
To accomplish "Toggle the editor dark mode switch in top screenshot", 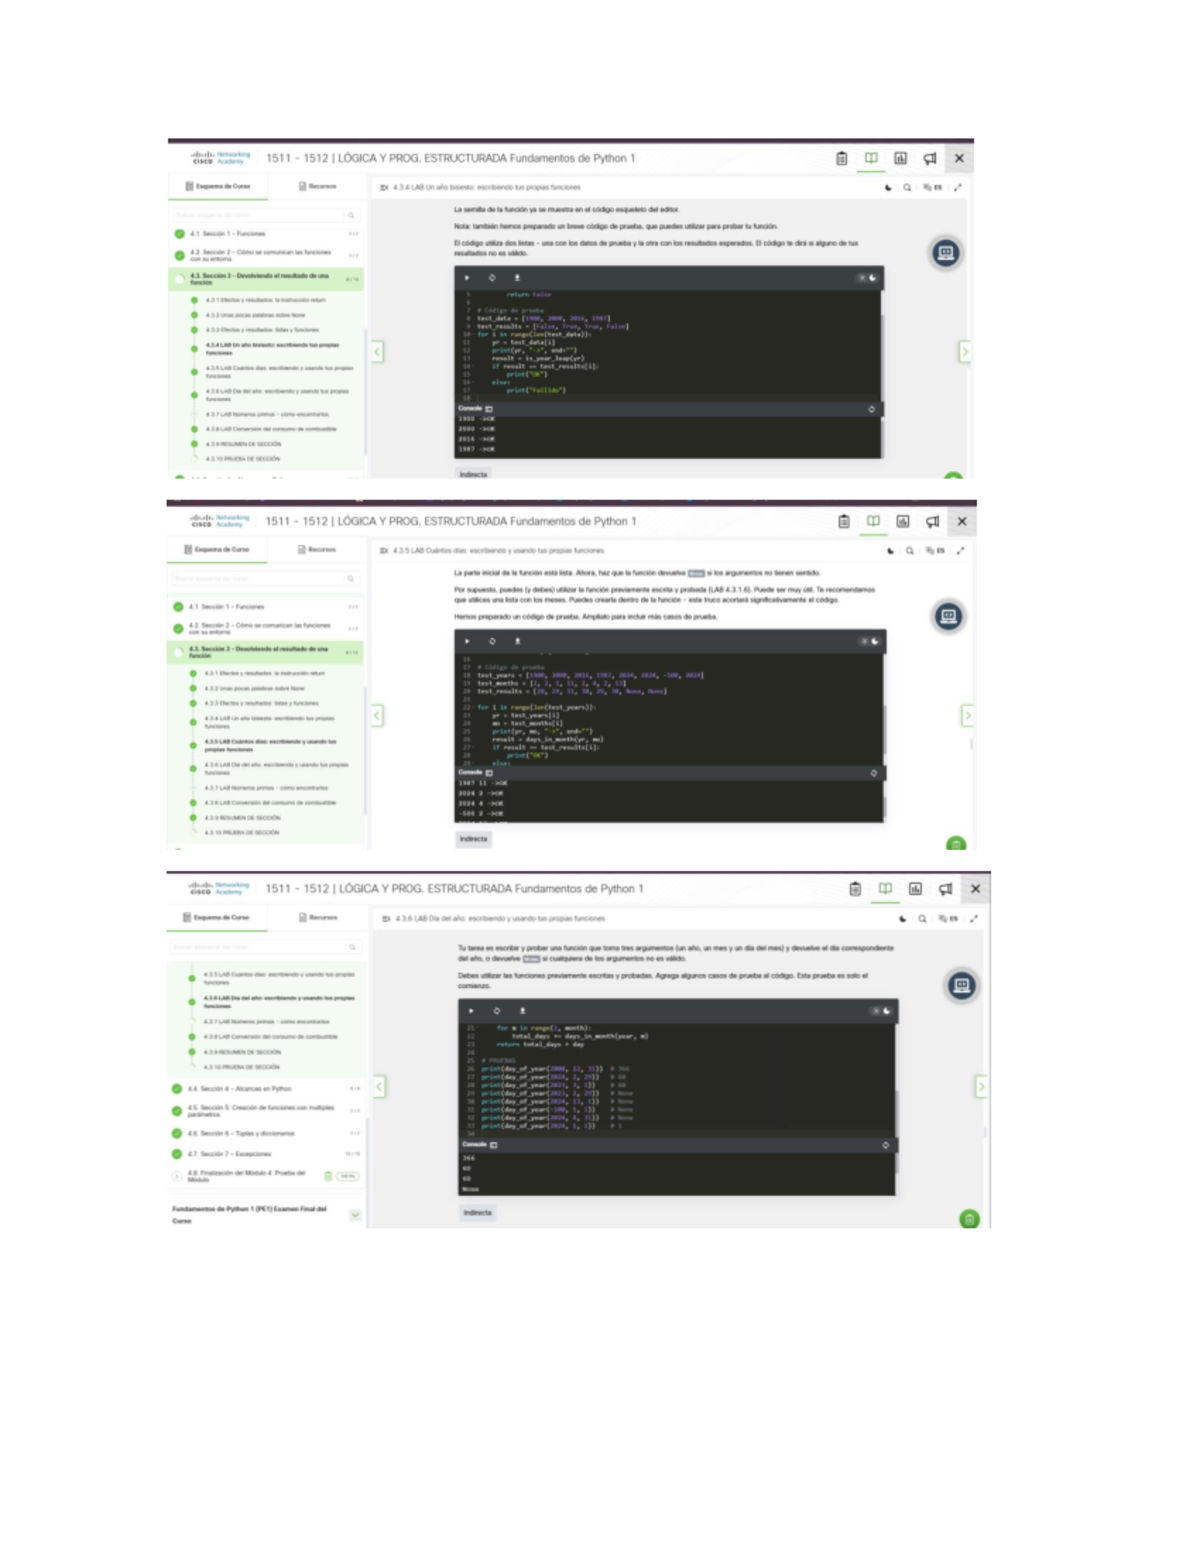I will (867, 278).
